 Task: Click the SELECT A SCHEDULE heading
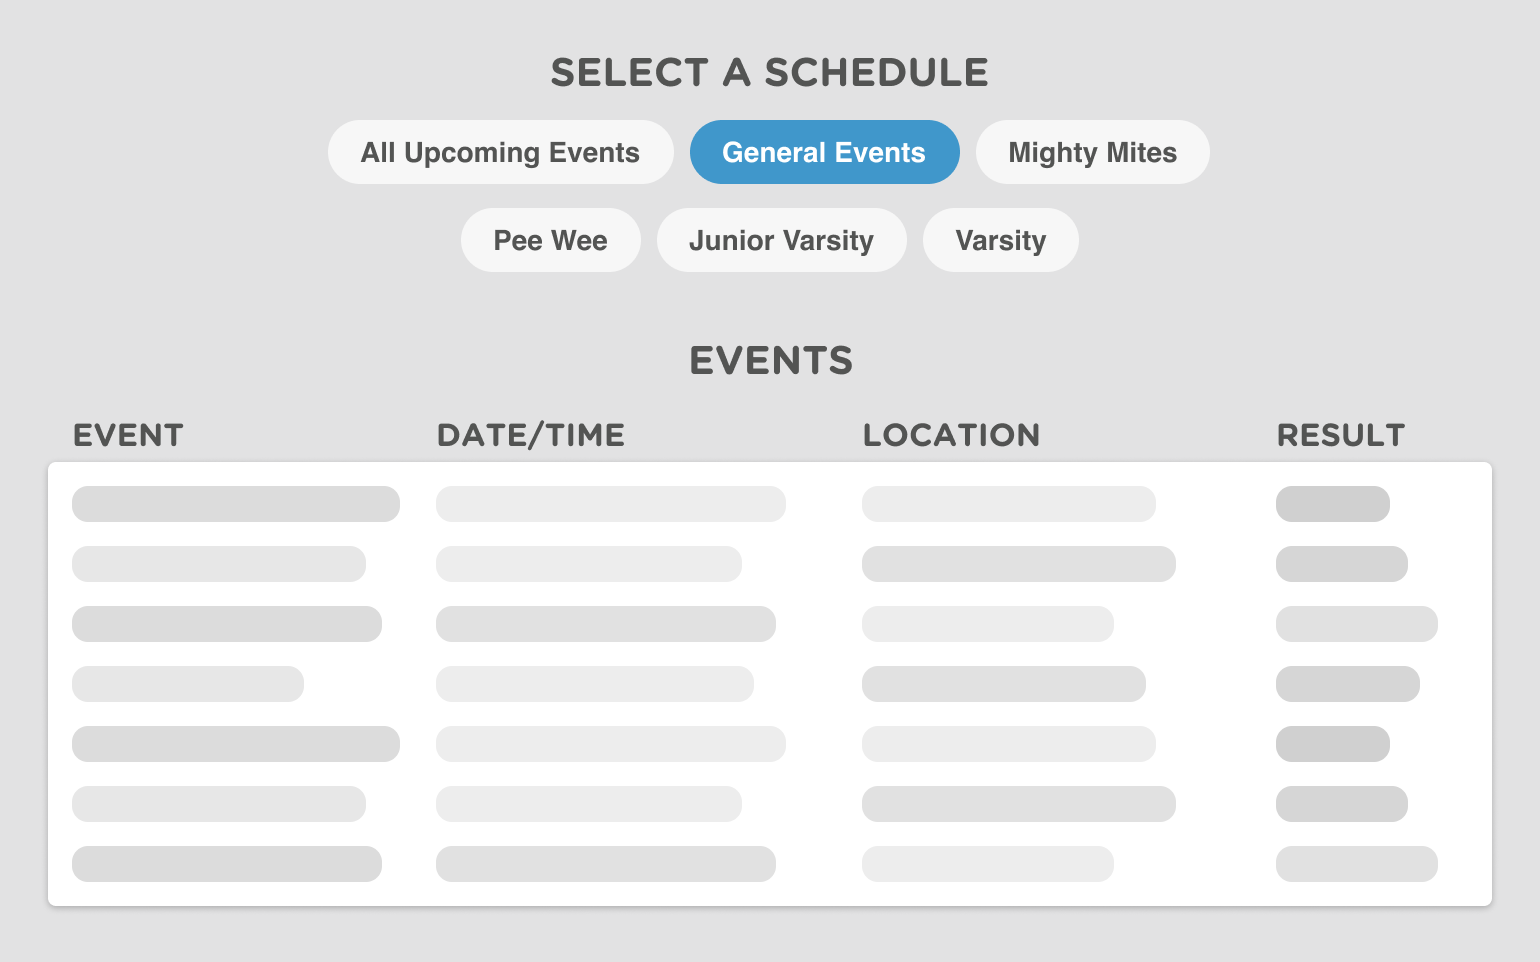(x=770, y=72)
